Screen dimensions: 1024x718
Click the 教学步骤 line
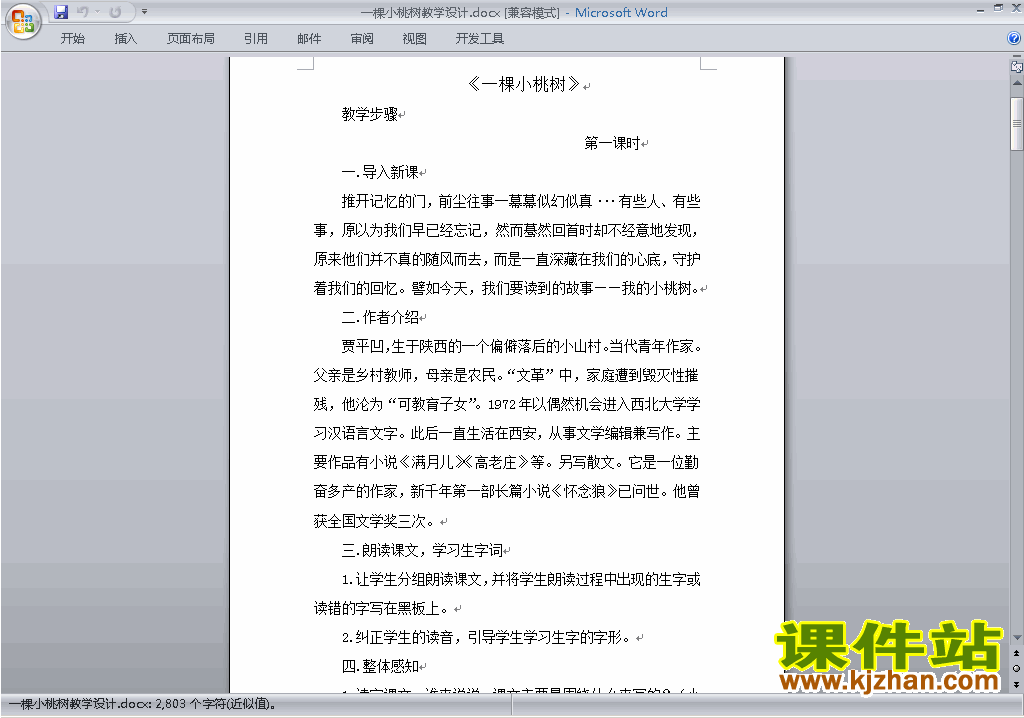(370, 114)
